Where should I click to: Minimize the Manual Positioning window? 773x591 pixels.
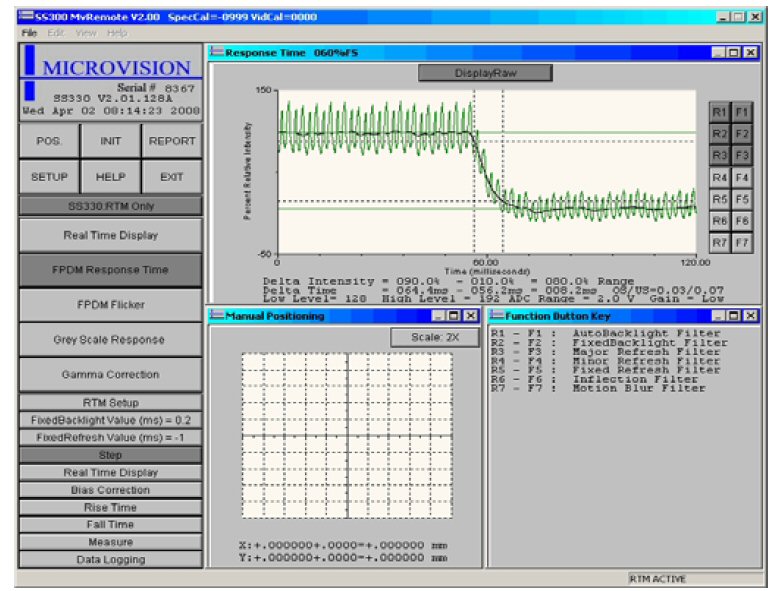point(438,315)
